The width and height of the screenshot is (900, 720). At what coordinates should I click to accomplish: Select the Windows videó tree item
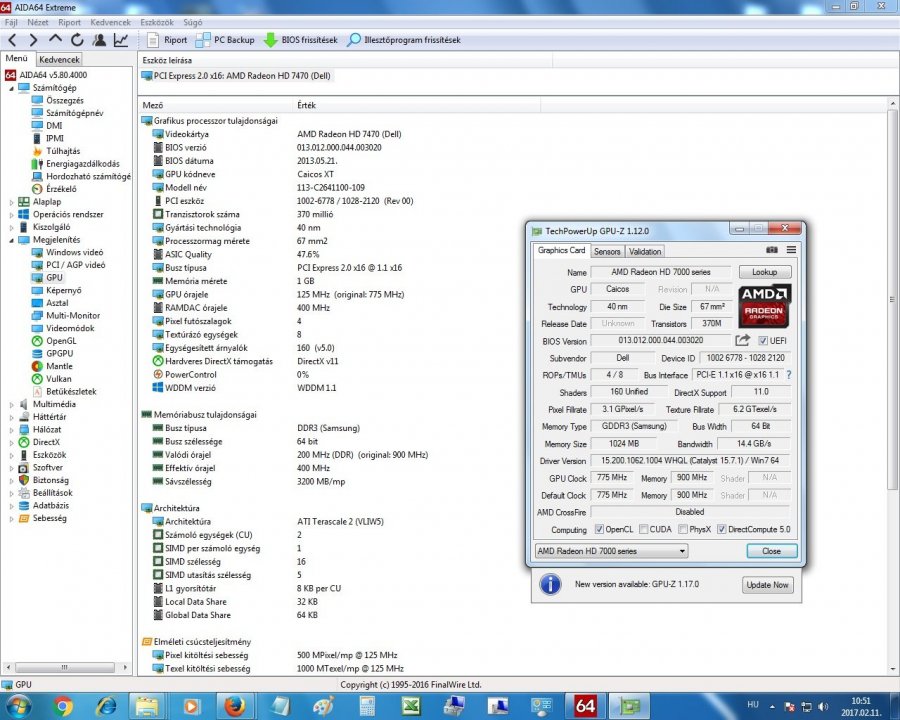(x=75, y=253)
